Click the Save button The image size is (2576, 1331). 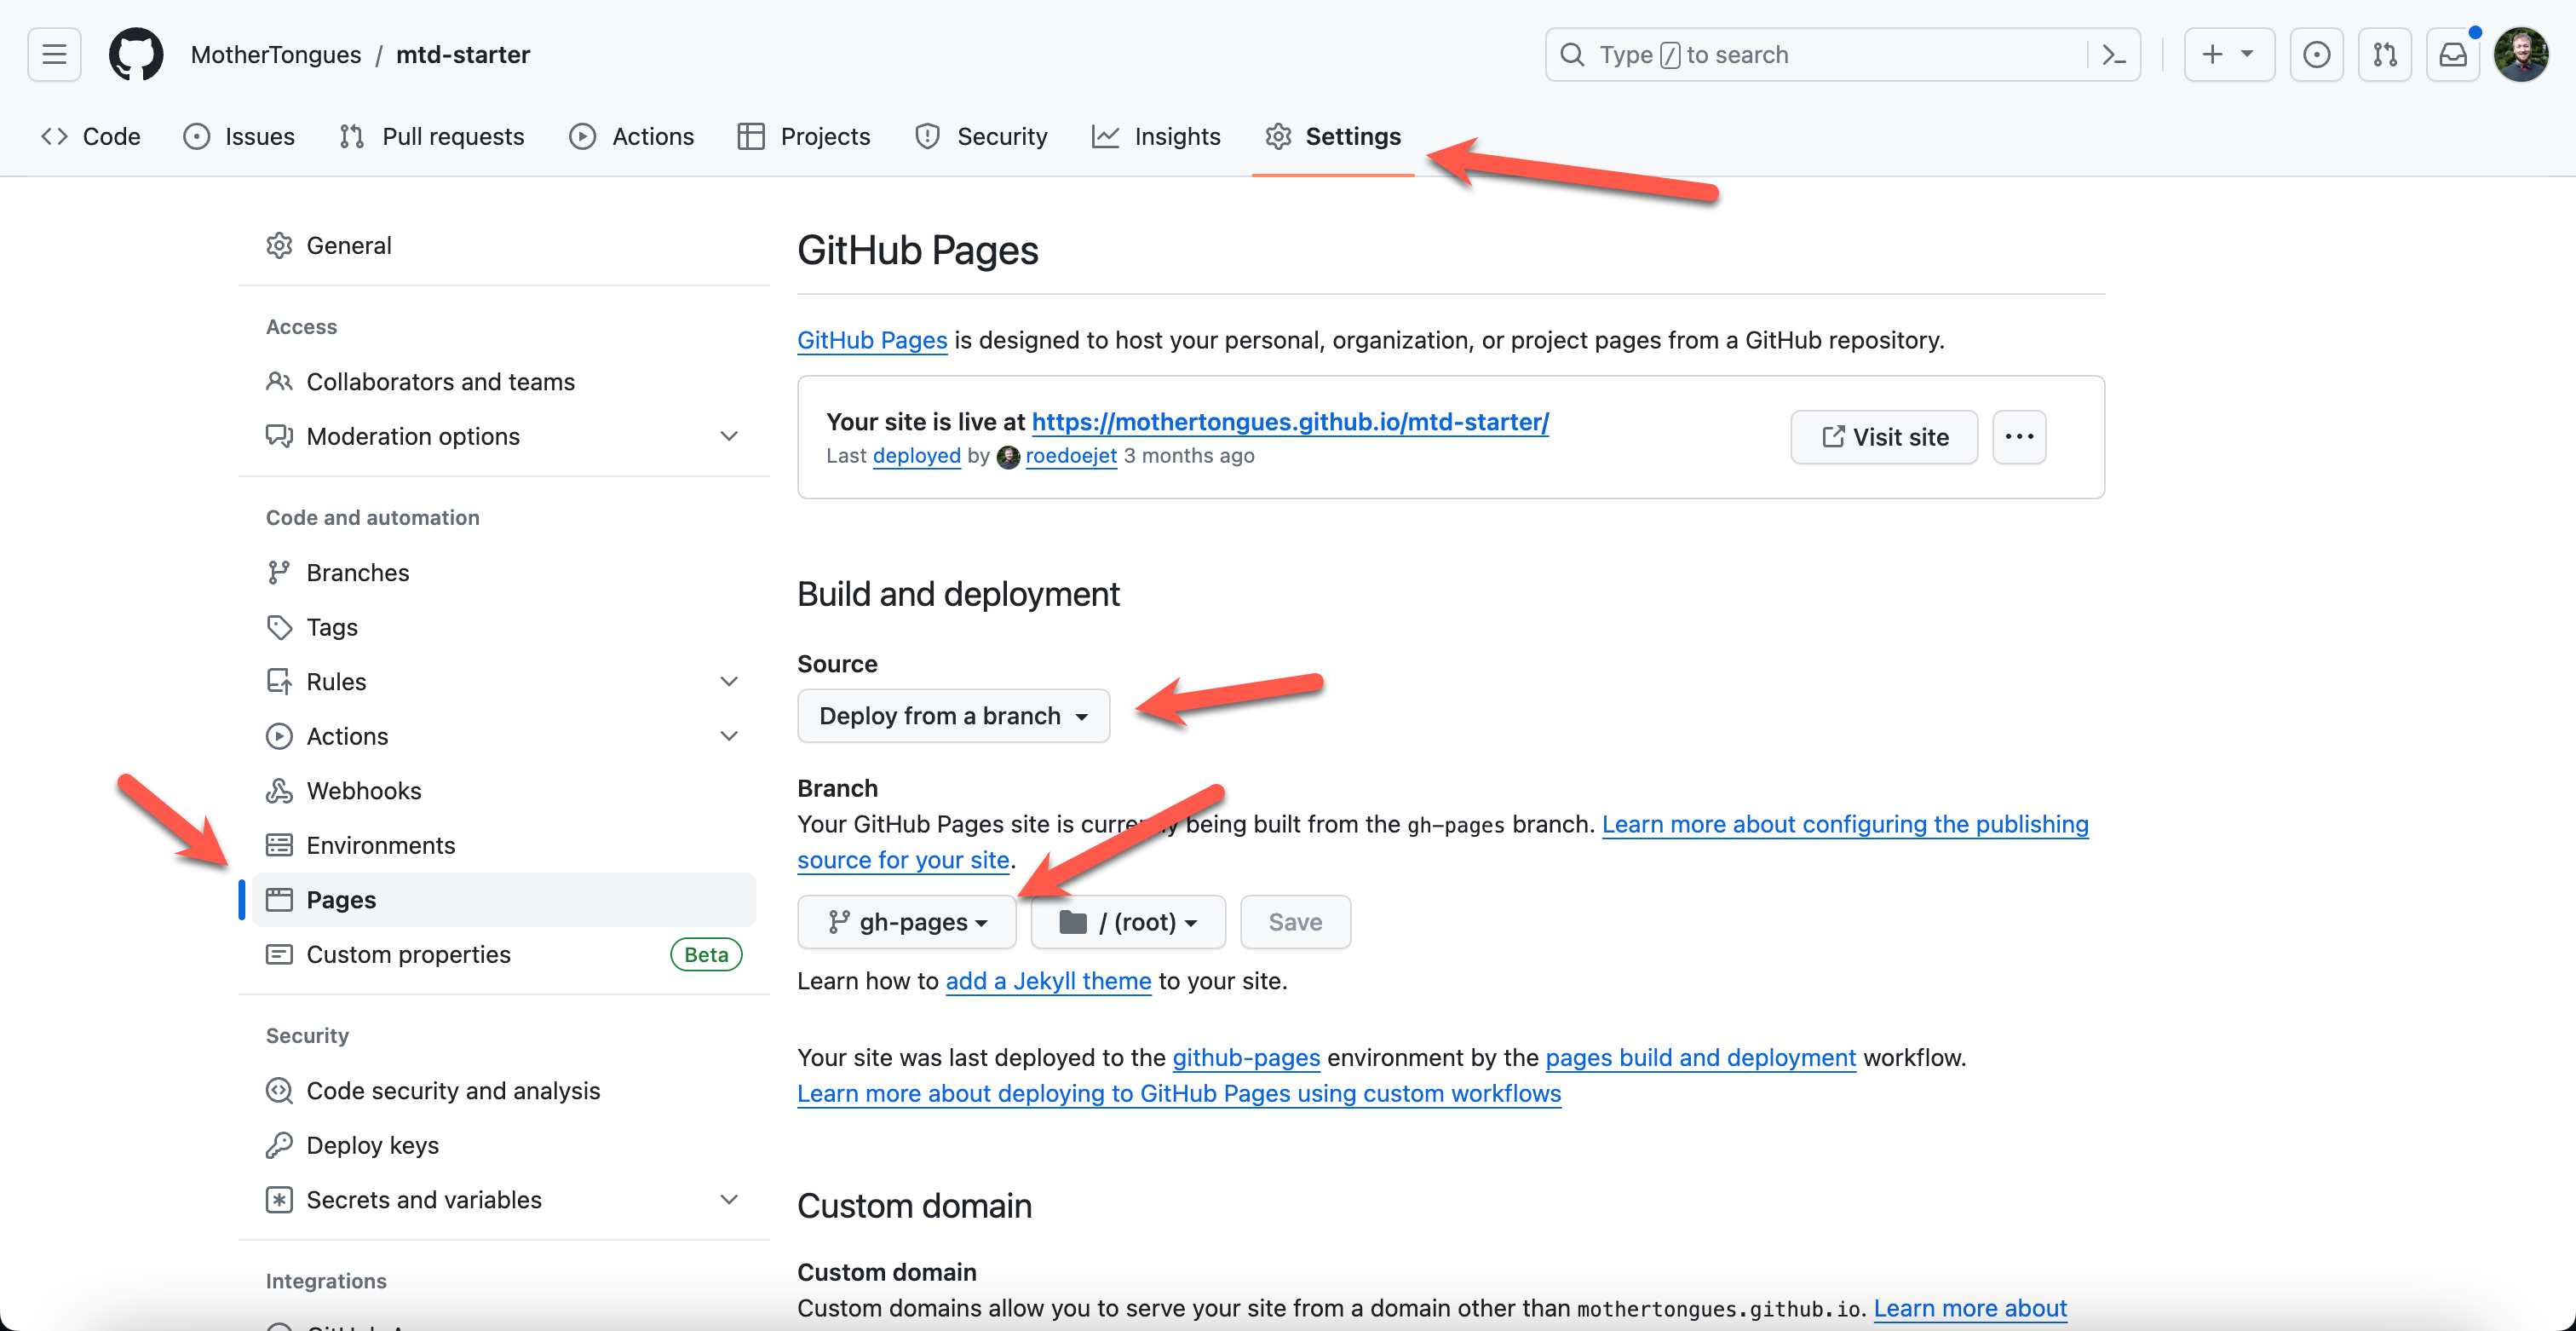point(1295,922)
